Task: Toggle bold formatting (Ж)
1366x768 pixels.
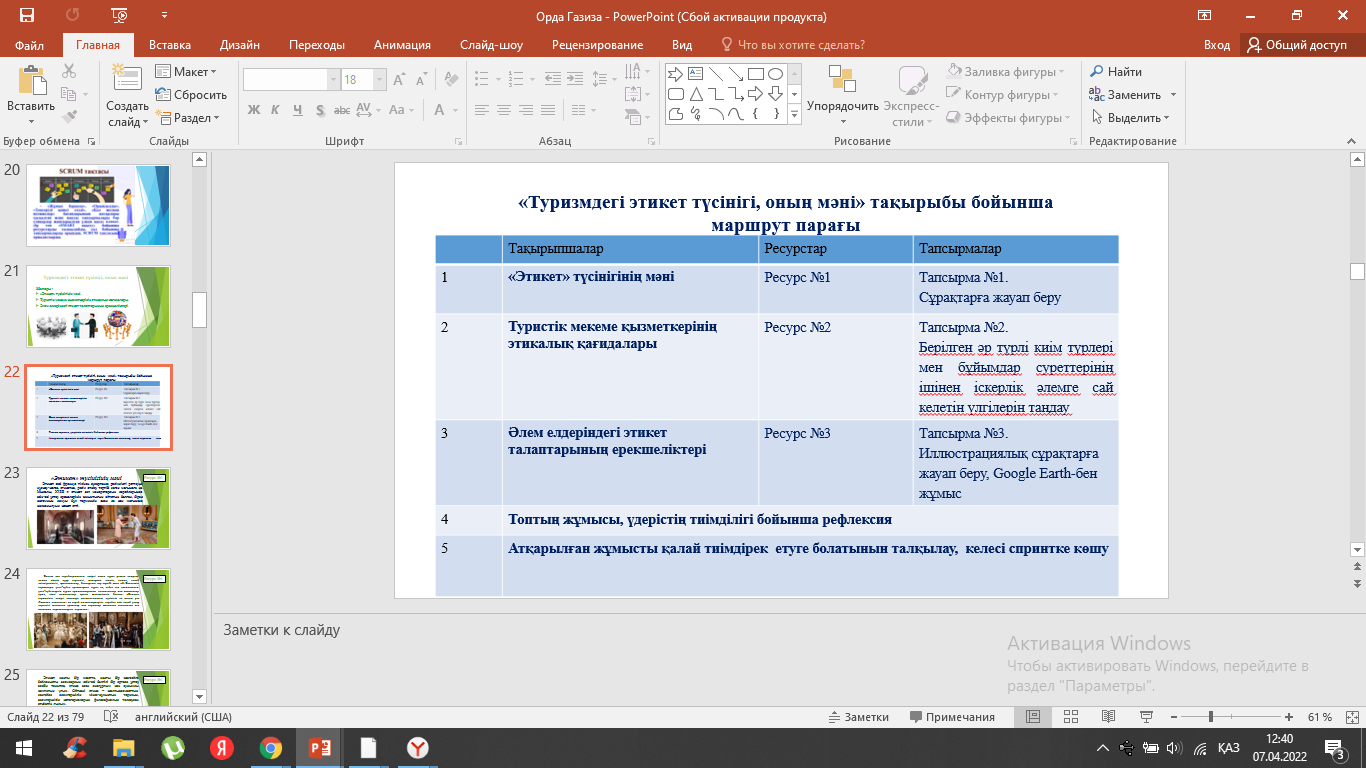Action: 254,110
